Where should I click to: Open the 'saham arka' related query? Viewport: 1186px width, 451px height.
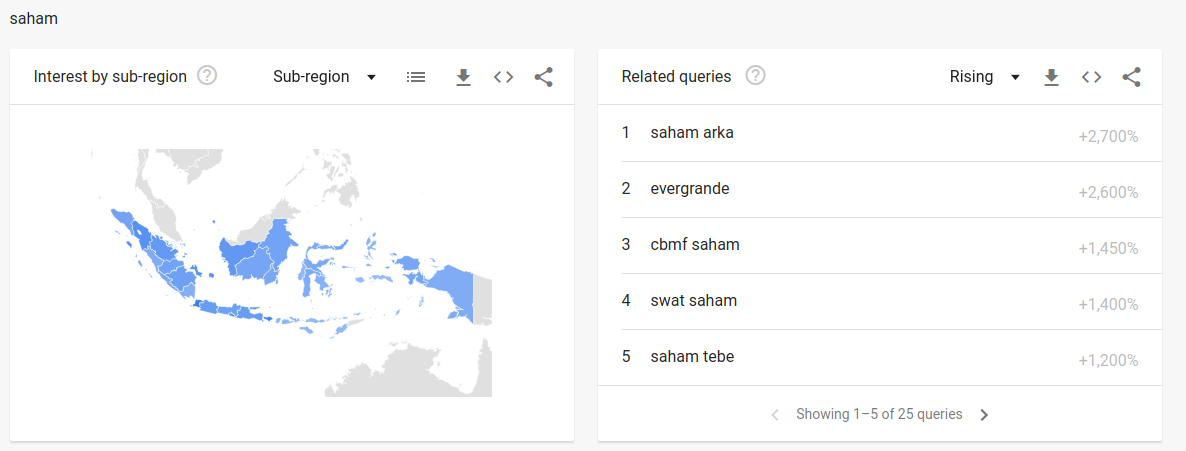click(692, 133)
